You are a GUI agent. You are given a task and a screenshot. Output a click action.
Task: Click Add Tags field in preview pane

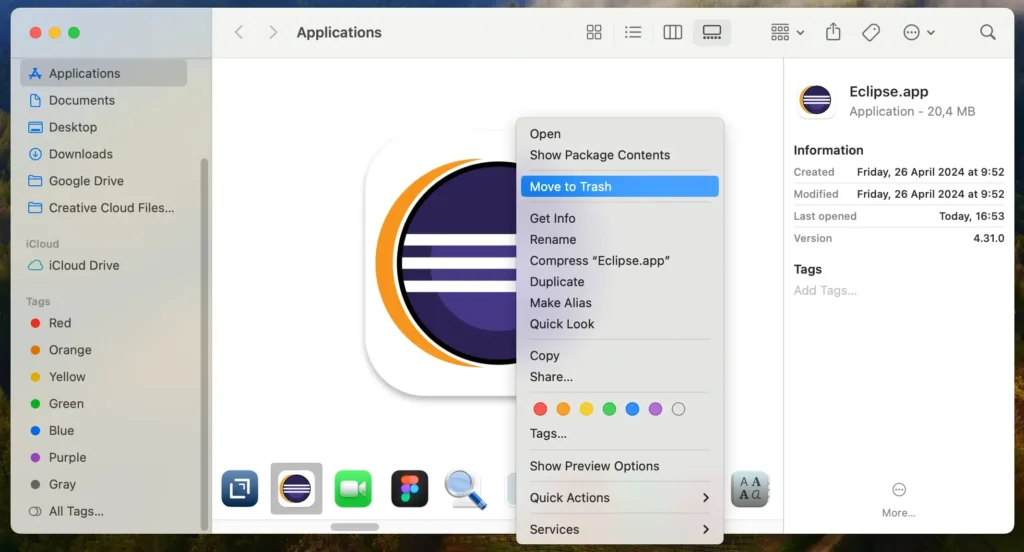(x=825, y=290)
